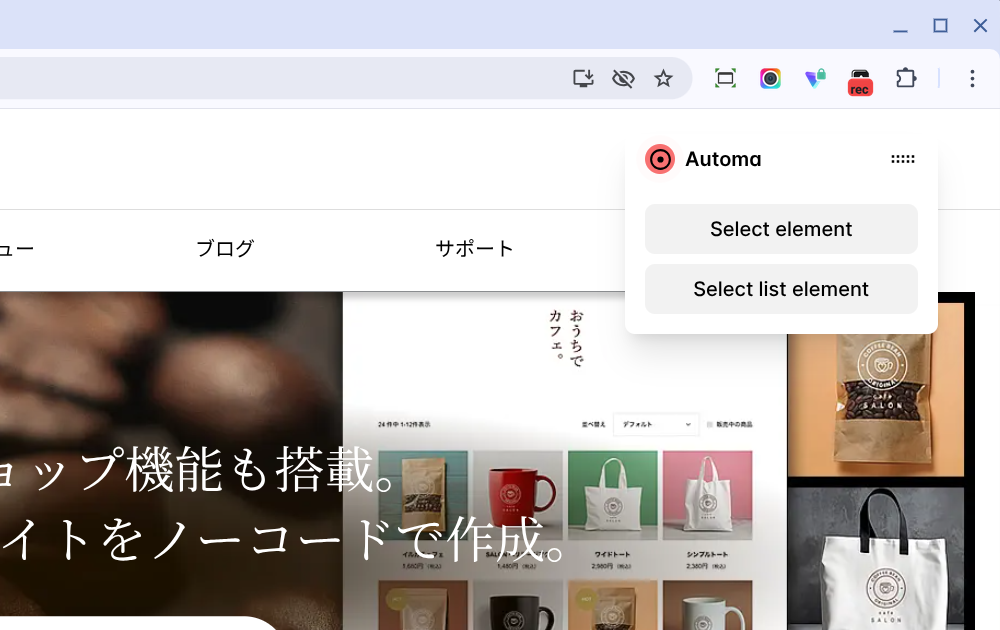
Task: Maximize the browser window
Action: coord(940,26)
